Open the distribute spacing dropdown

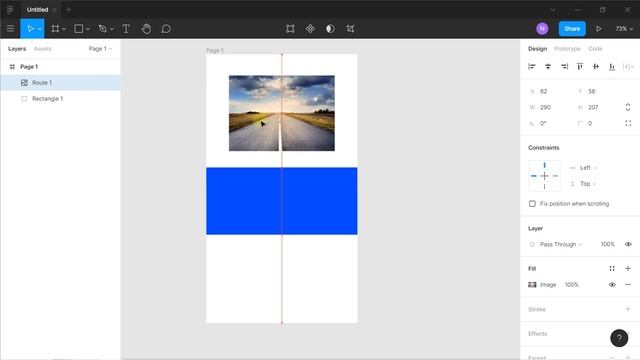point(628,67)
